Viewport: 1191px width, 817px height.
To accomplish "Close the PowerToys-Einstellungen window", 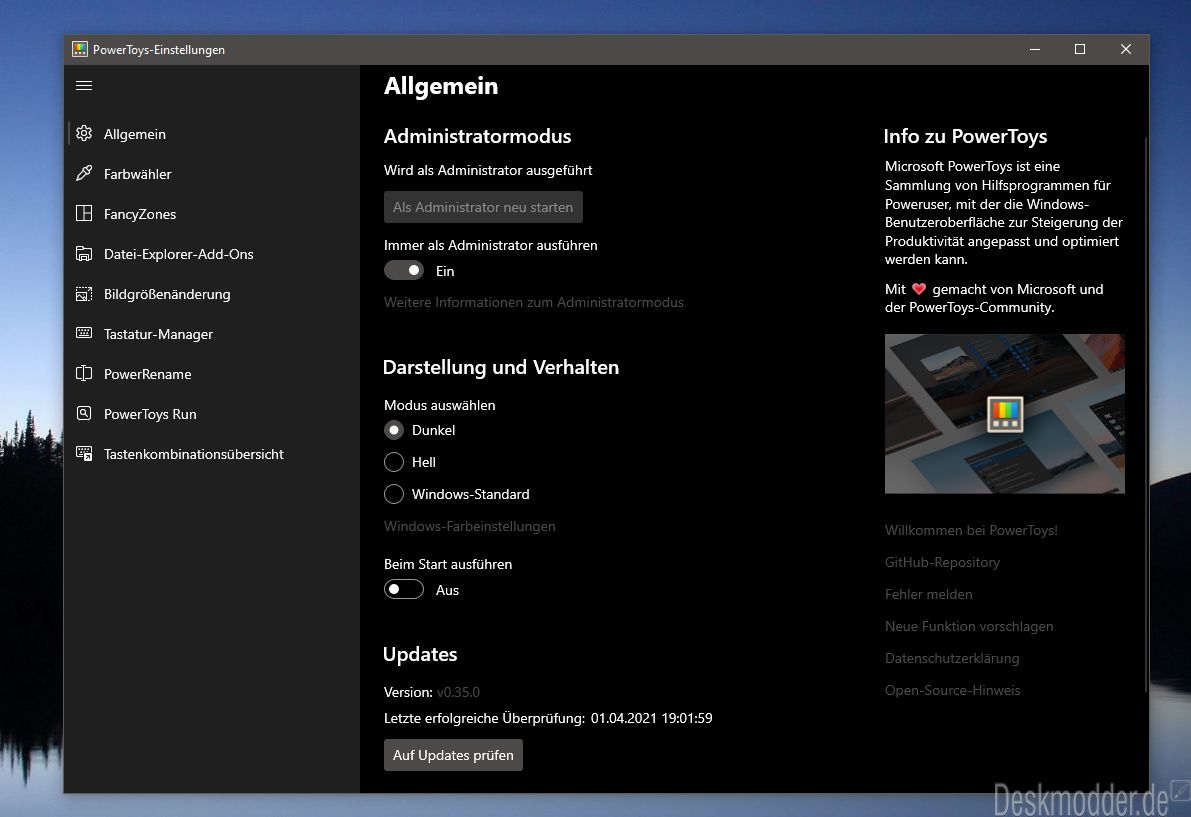I will pyautogui.click(x=1125, y=49).
